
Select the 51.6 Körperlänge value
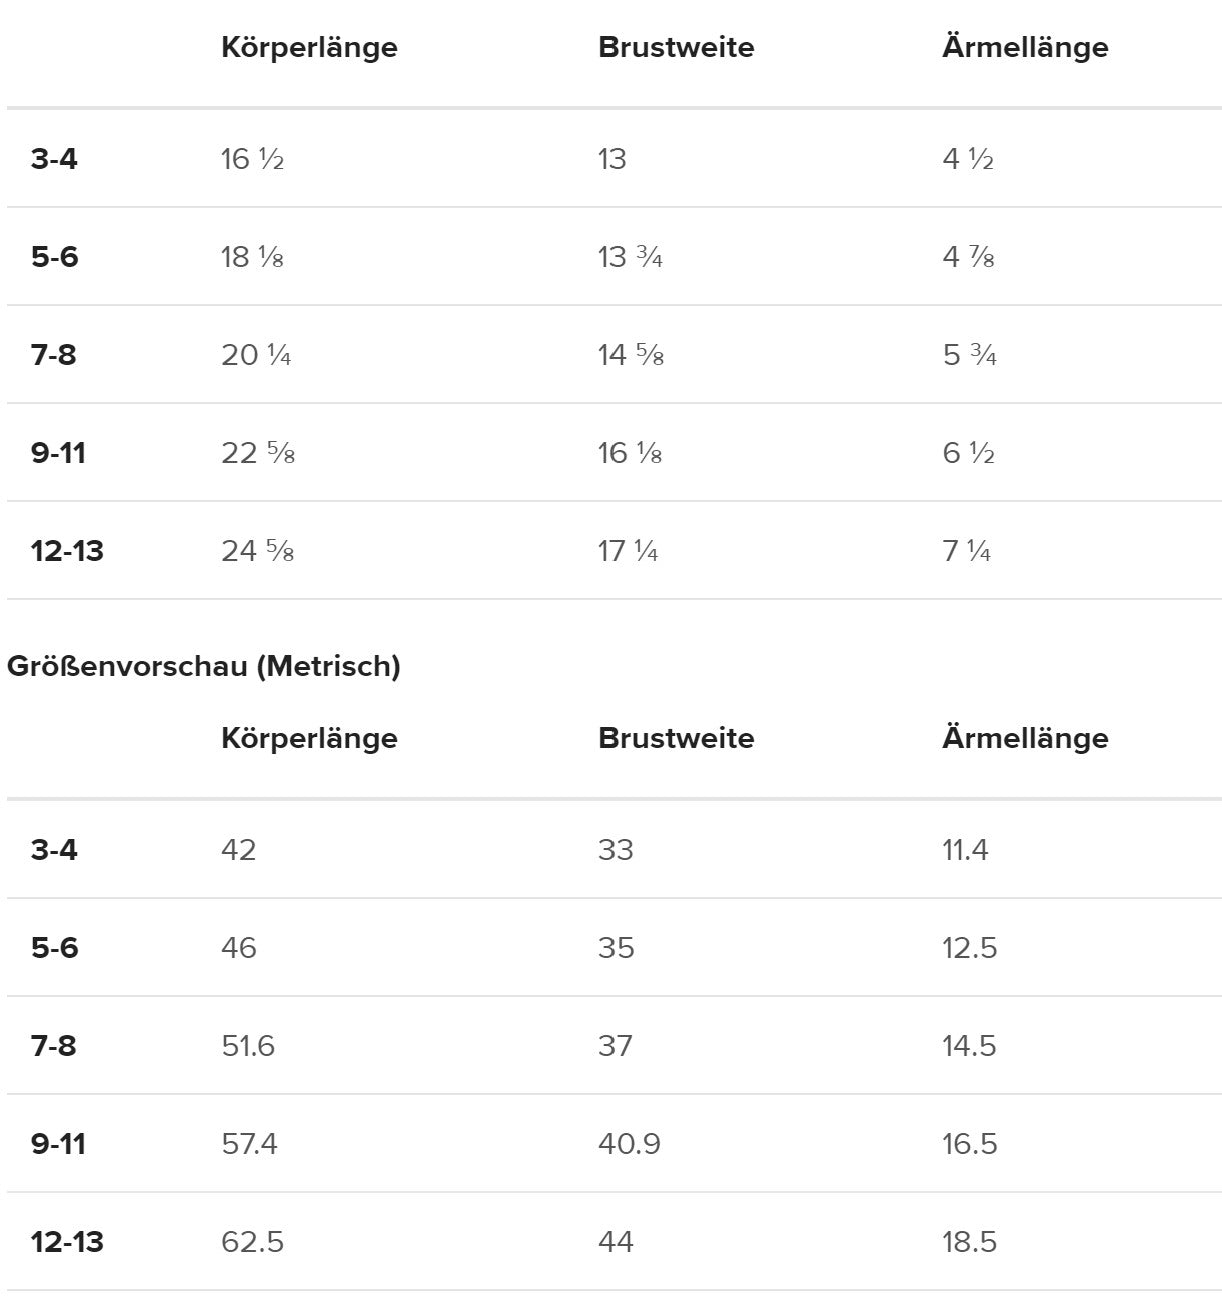click(x=248, y=1046)
